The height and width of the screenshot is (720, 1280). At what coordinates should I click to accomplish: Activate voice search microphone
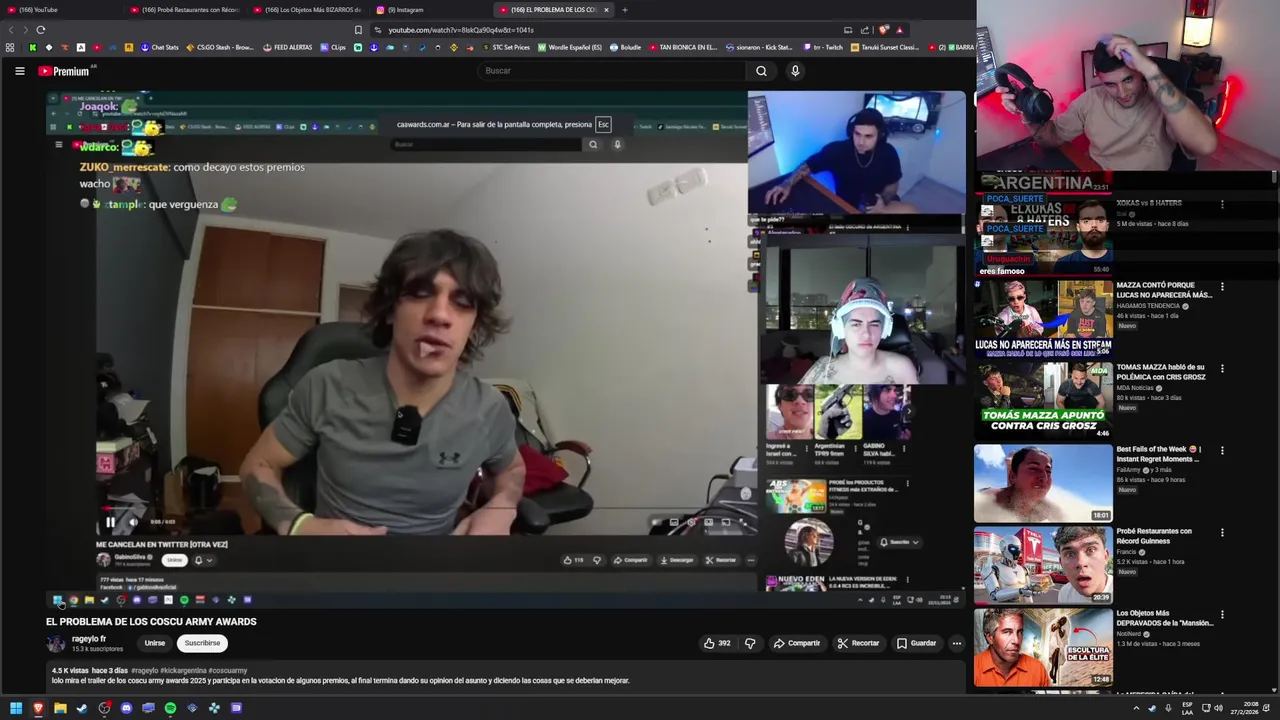[x=795, y=71]
